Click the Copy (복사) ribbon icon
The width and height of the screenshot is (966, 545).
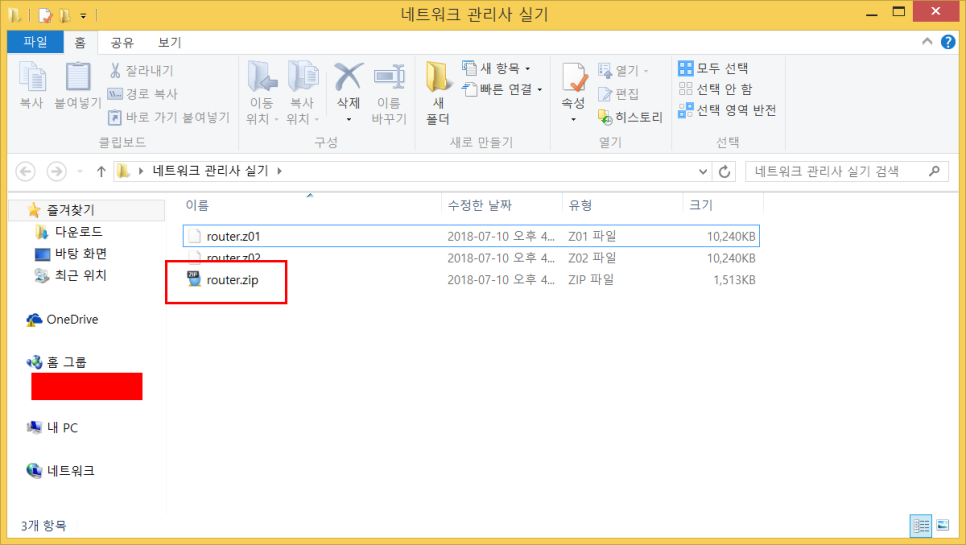point(31,78)
